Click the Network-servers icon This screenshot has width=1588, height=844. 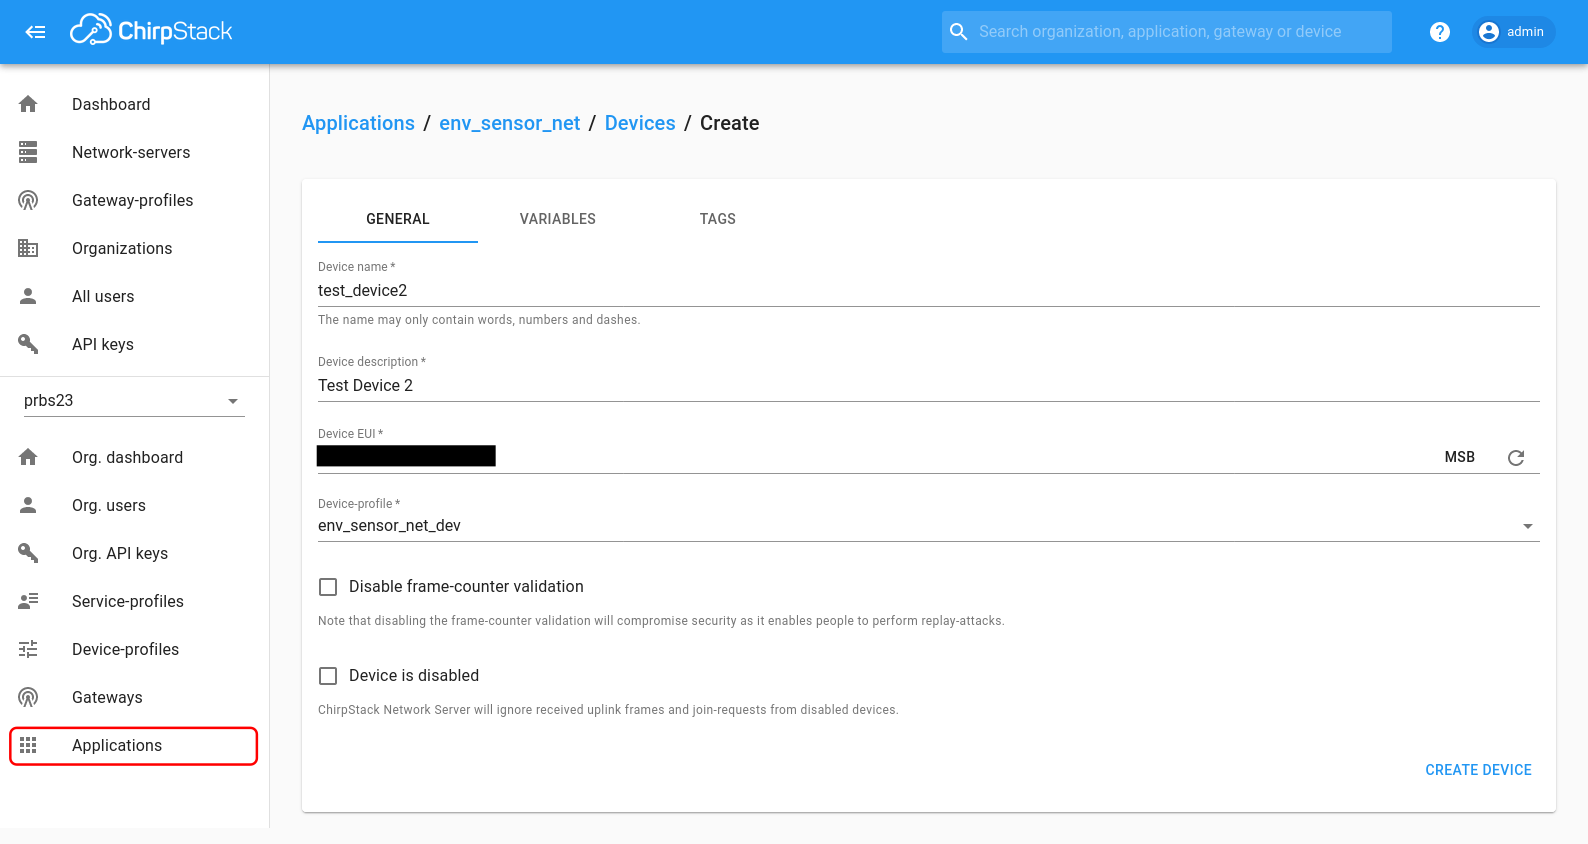pos(28,152)
